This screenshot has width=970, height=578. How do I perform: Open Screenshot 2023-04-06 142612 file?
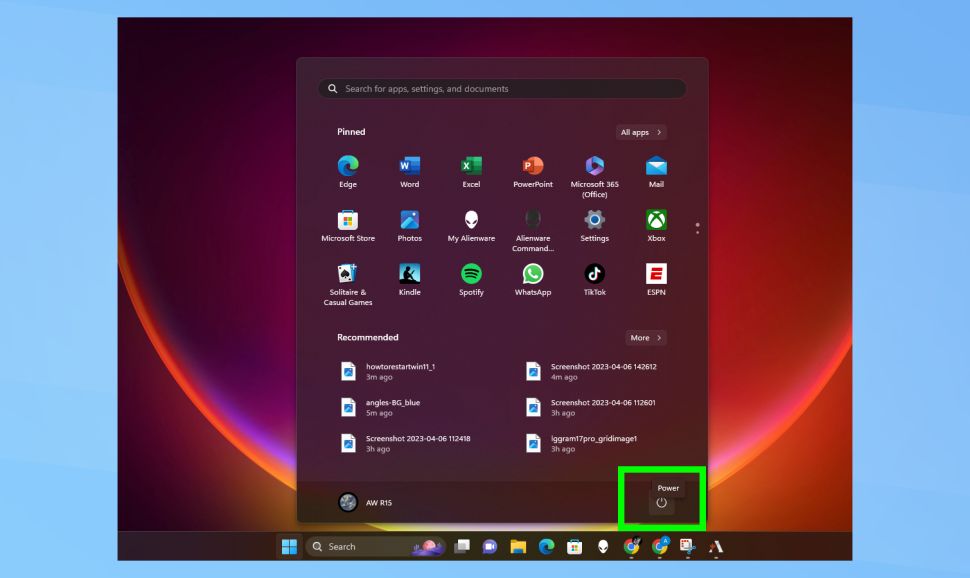[591, 371]
